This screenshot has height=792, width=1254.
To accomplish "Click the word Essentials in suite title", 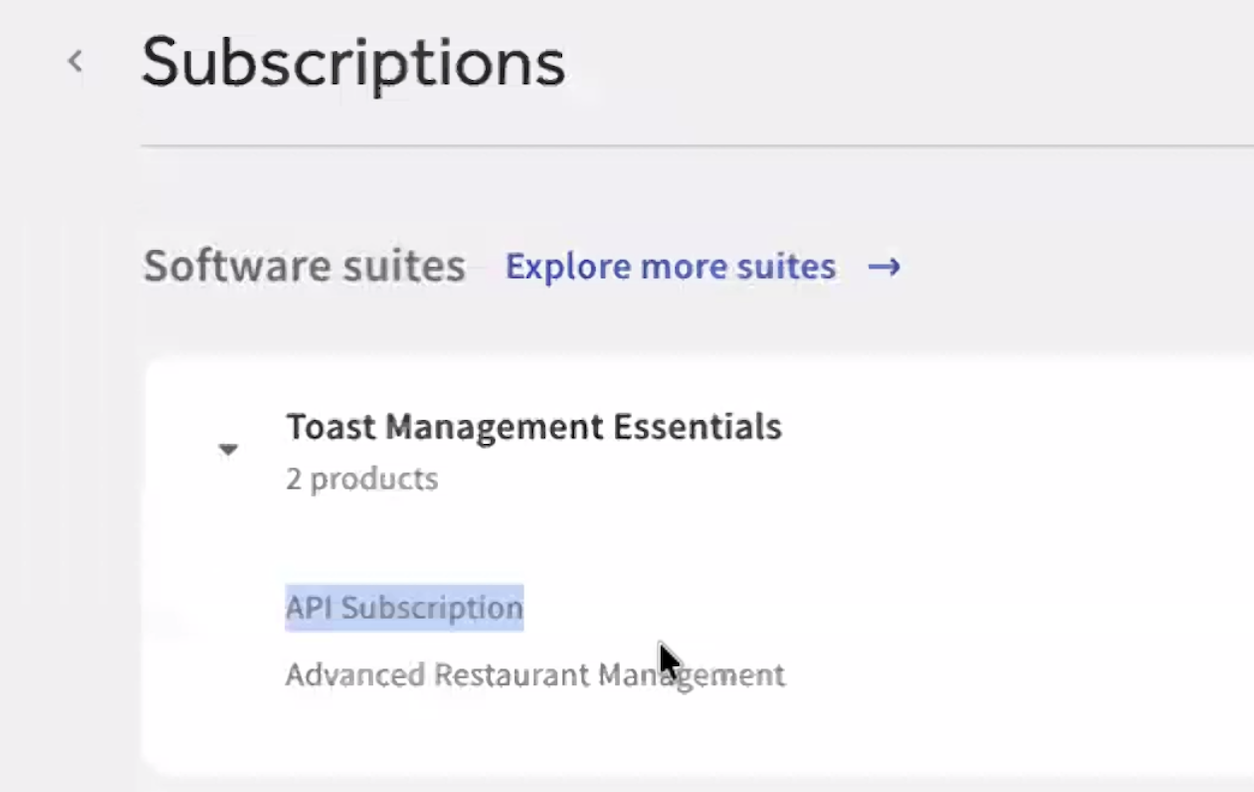I will [x=697, y=427].
